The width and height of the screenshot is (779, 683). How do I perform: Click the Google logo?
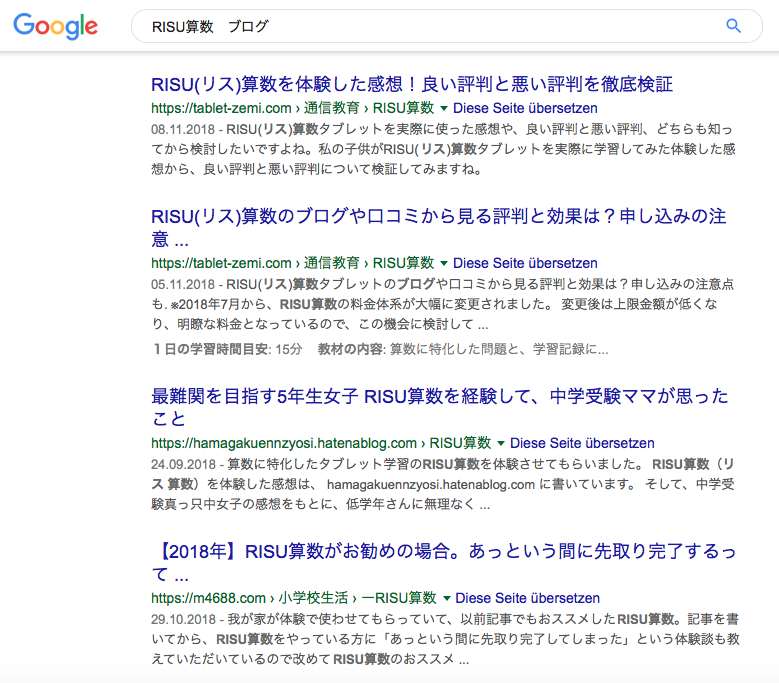tap(56, 26)
